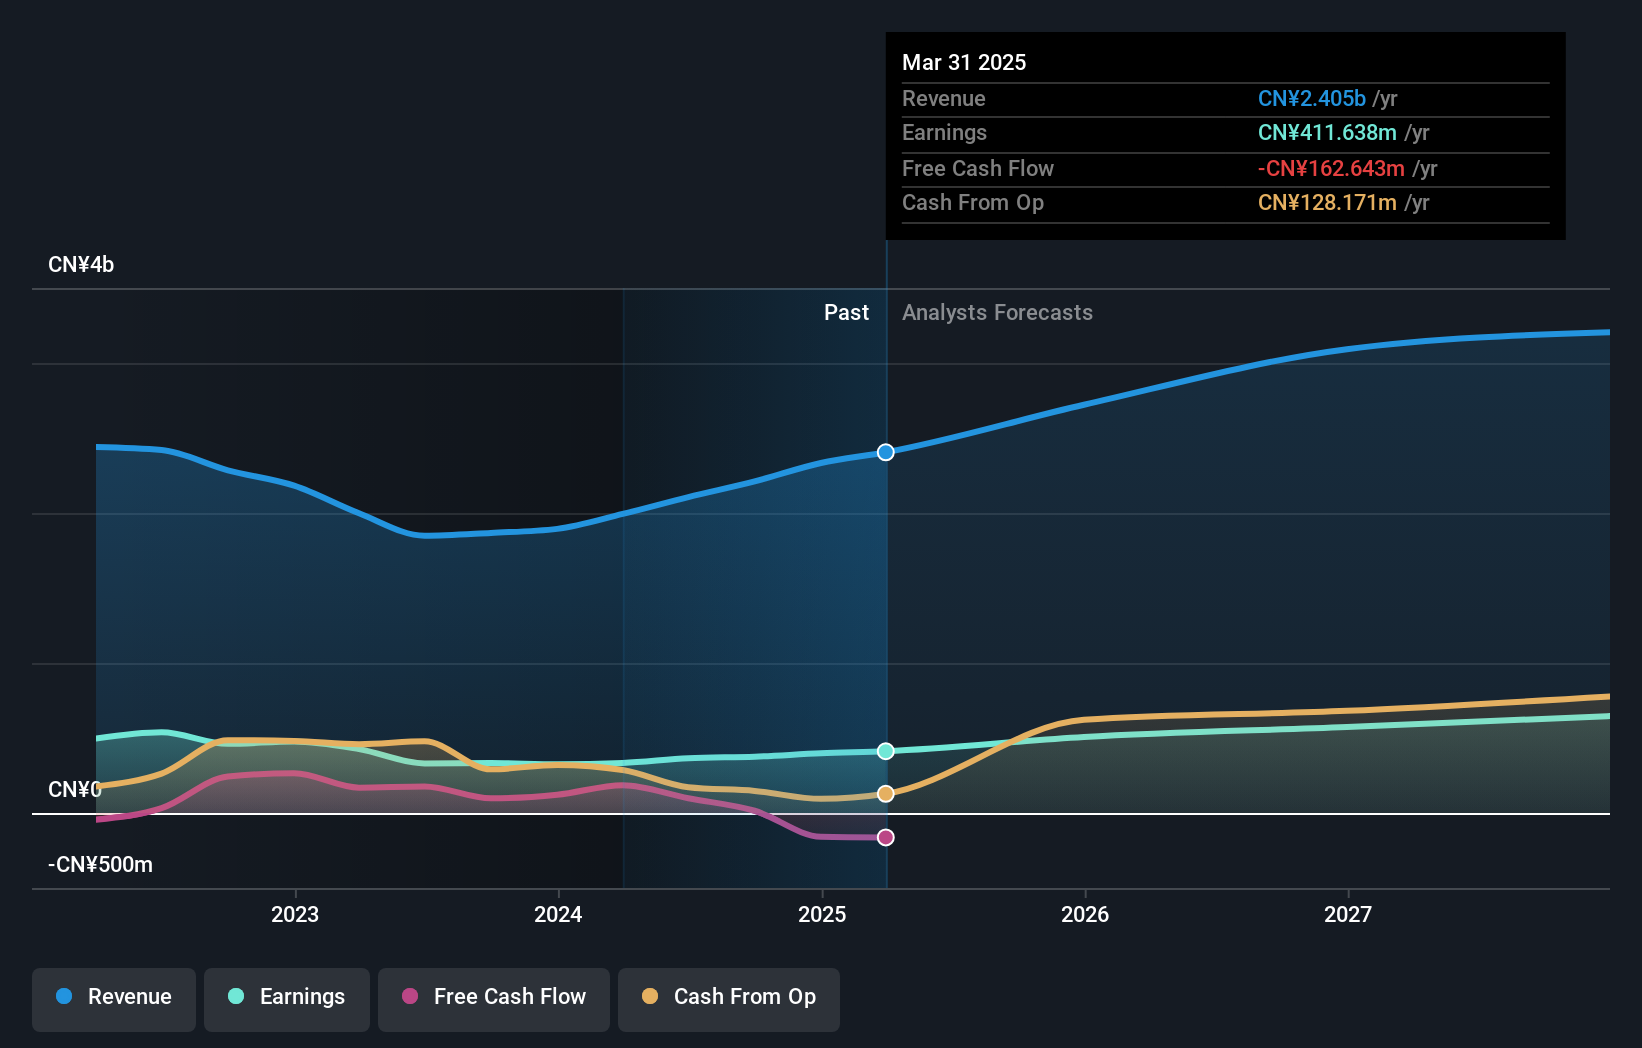
Task: Click the pink Free Cash Flow legend dot
Action: tap(410, 996)
